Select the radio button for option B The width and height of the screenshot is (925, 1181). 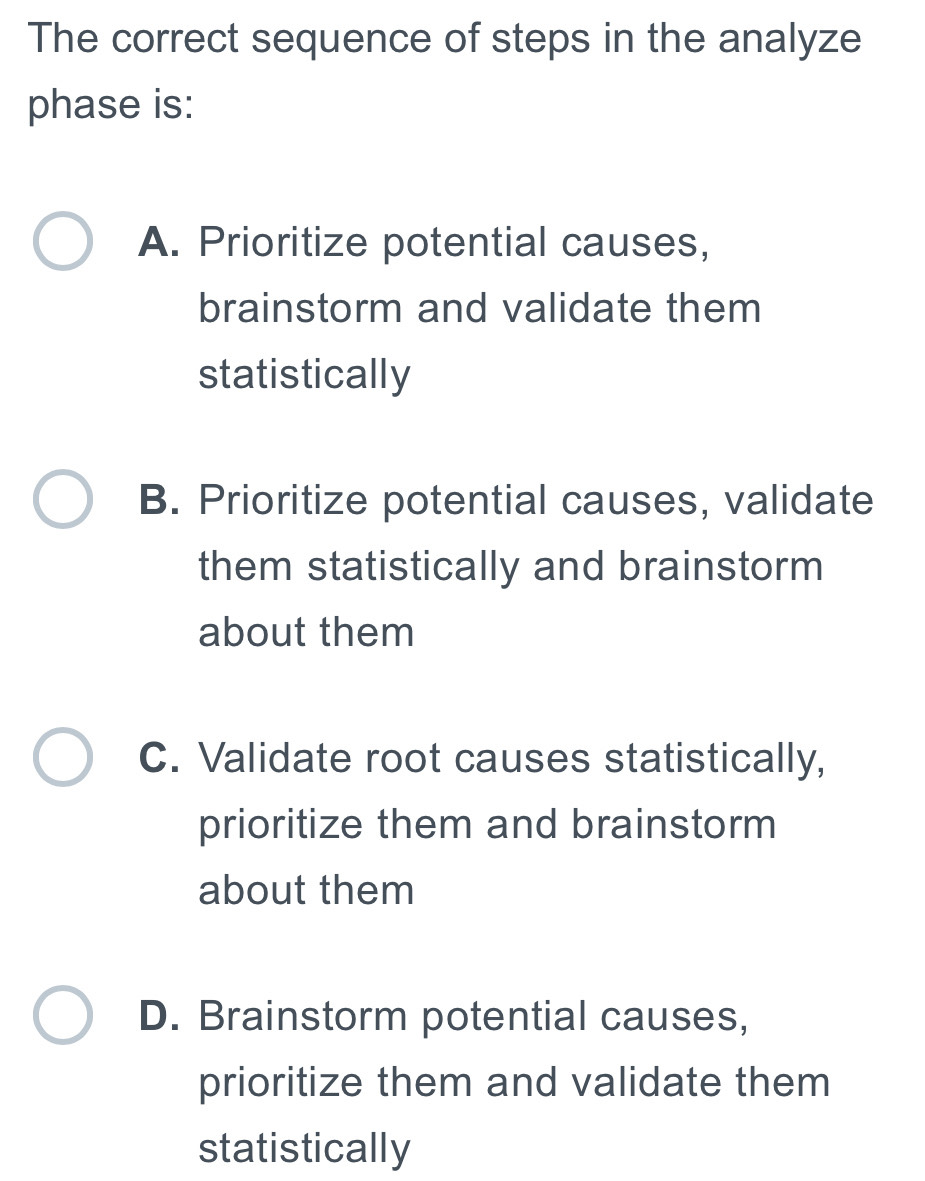(64, 499)
